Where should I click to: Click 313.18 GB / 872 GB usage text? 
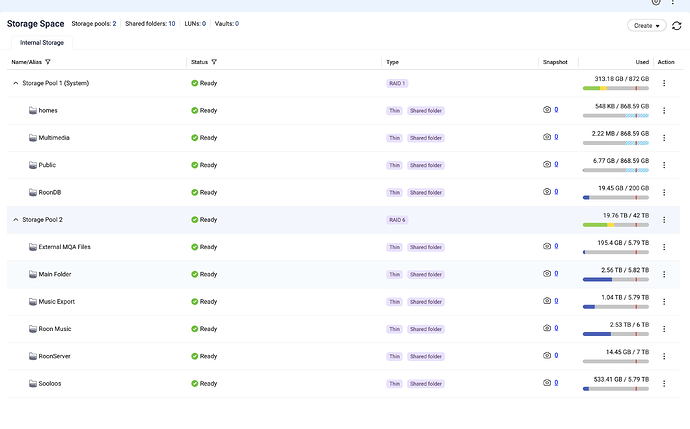[622, 79]
